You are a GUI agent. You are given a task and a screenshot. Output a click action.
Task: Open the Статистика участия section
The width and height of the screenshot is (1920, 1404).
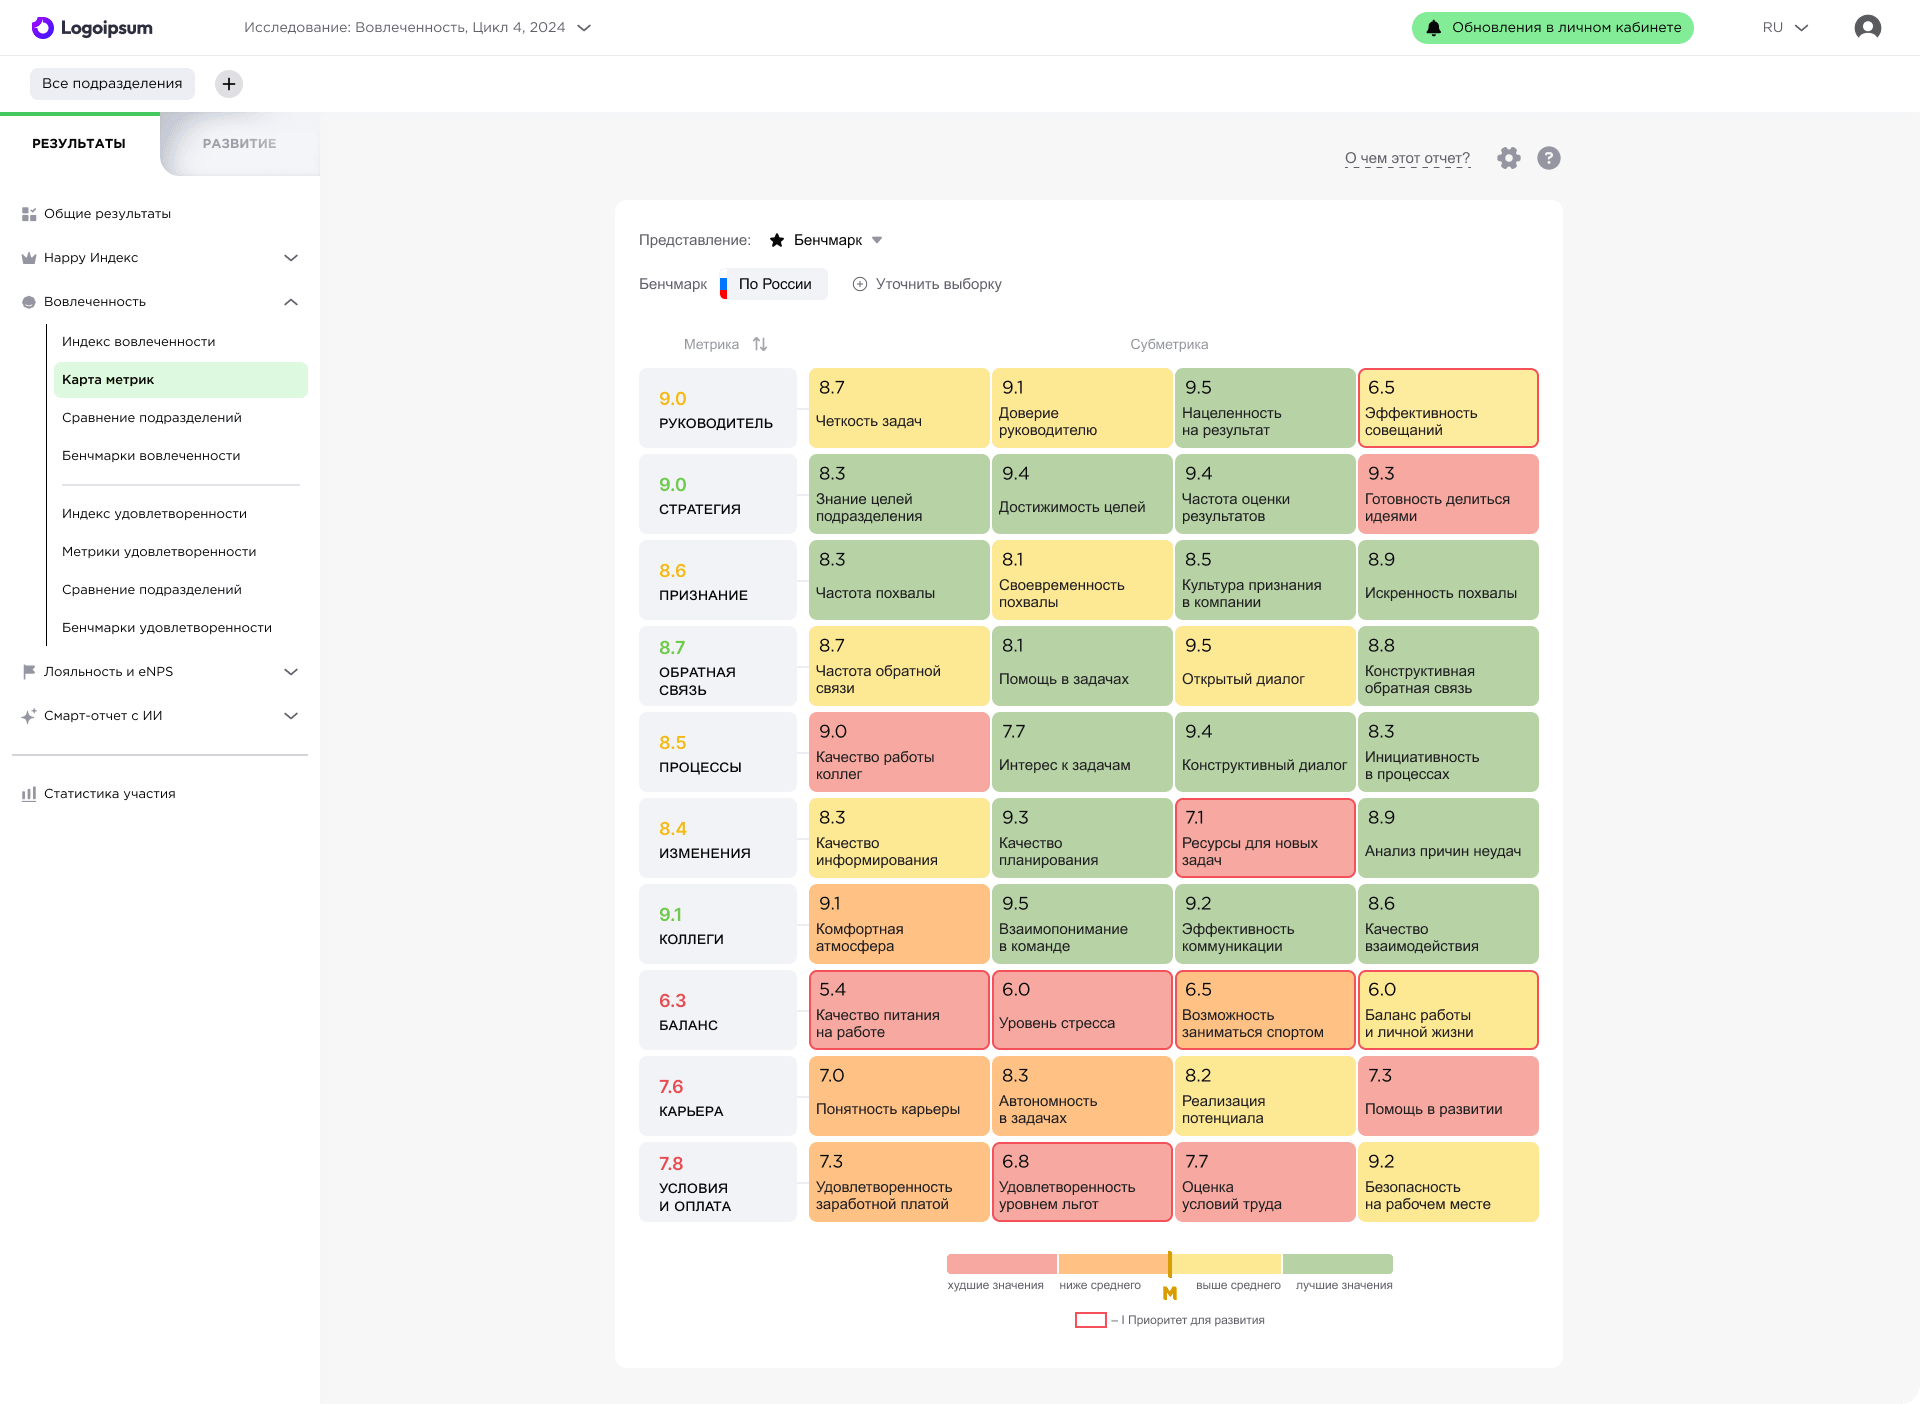(x=109, y=794)
